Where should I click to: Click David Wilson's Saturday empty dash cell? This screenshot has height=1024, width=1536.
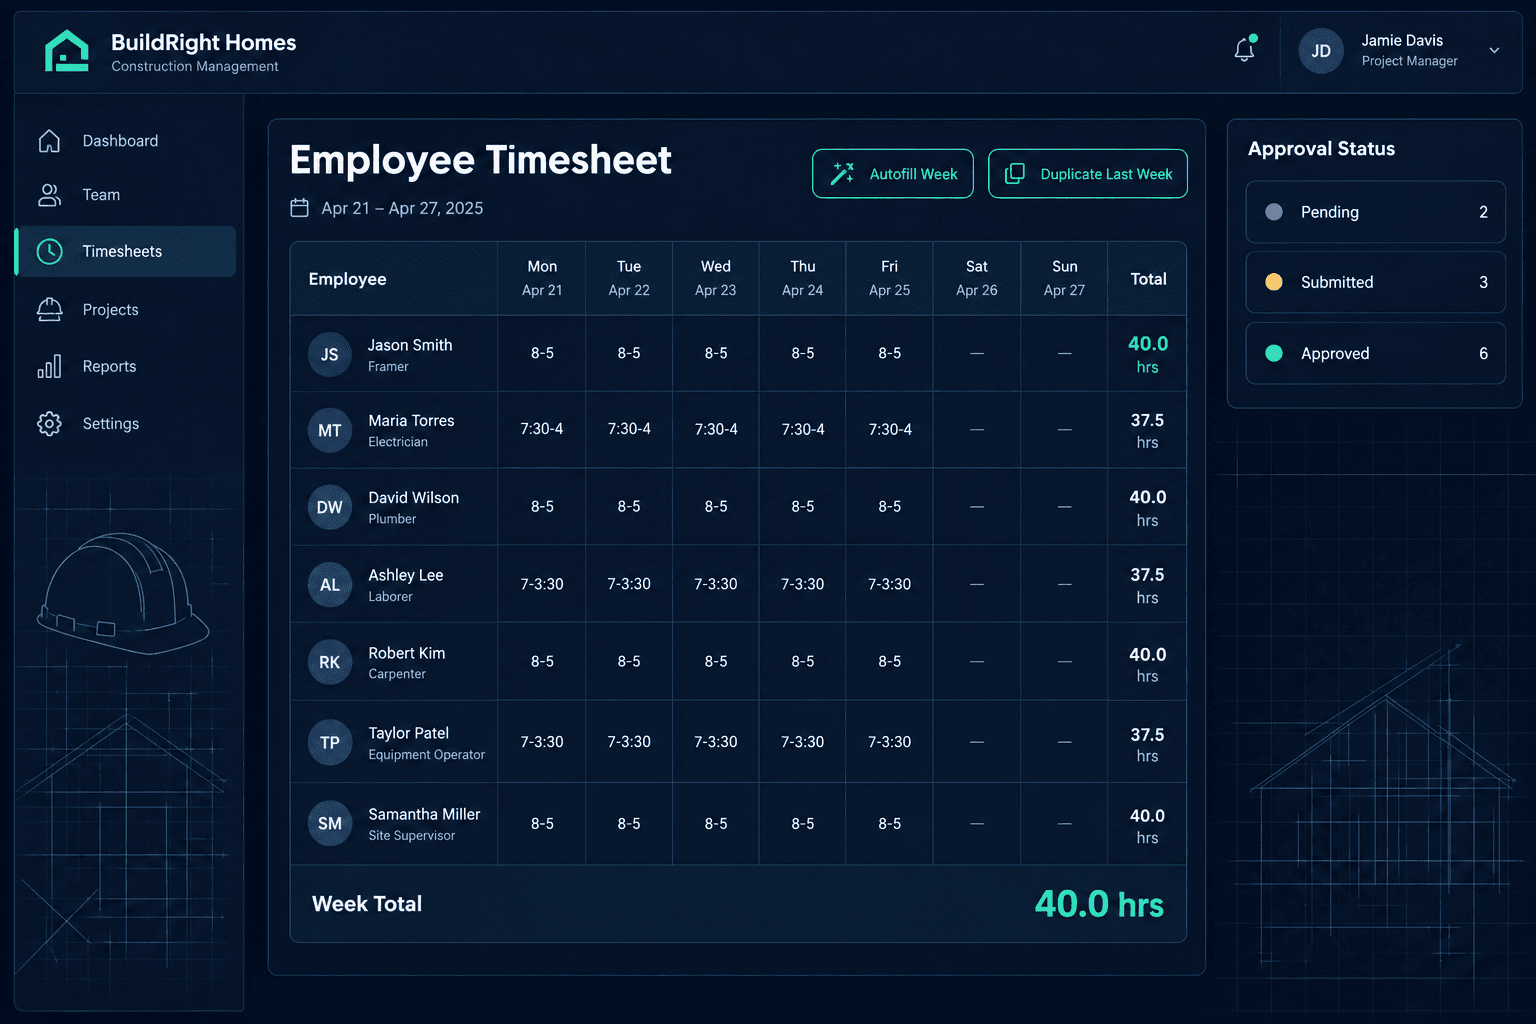[977, 507]
